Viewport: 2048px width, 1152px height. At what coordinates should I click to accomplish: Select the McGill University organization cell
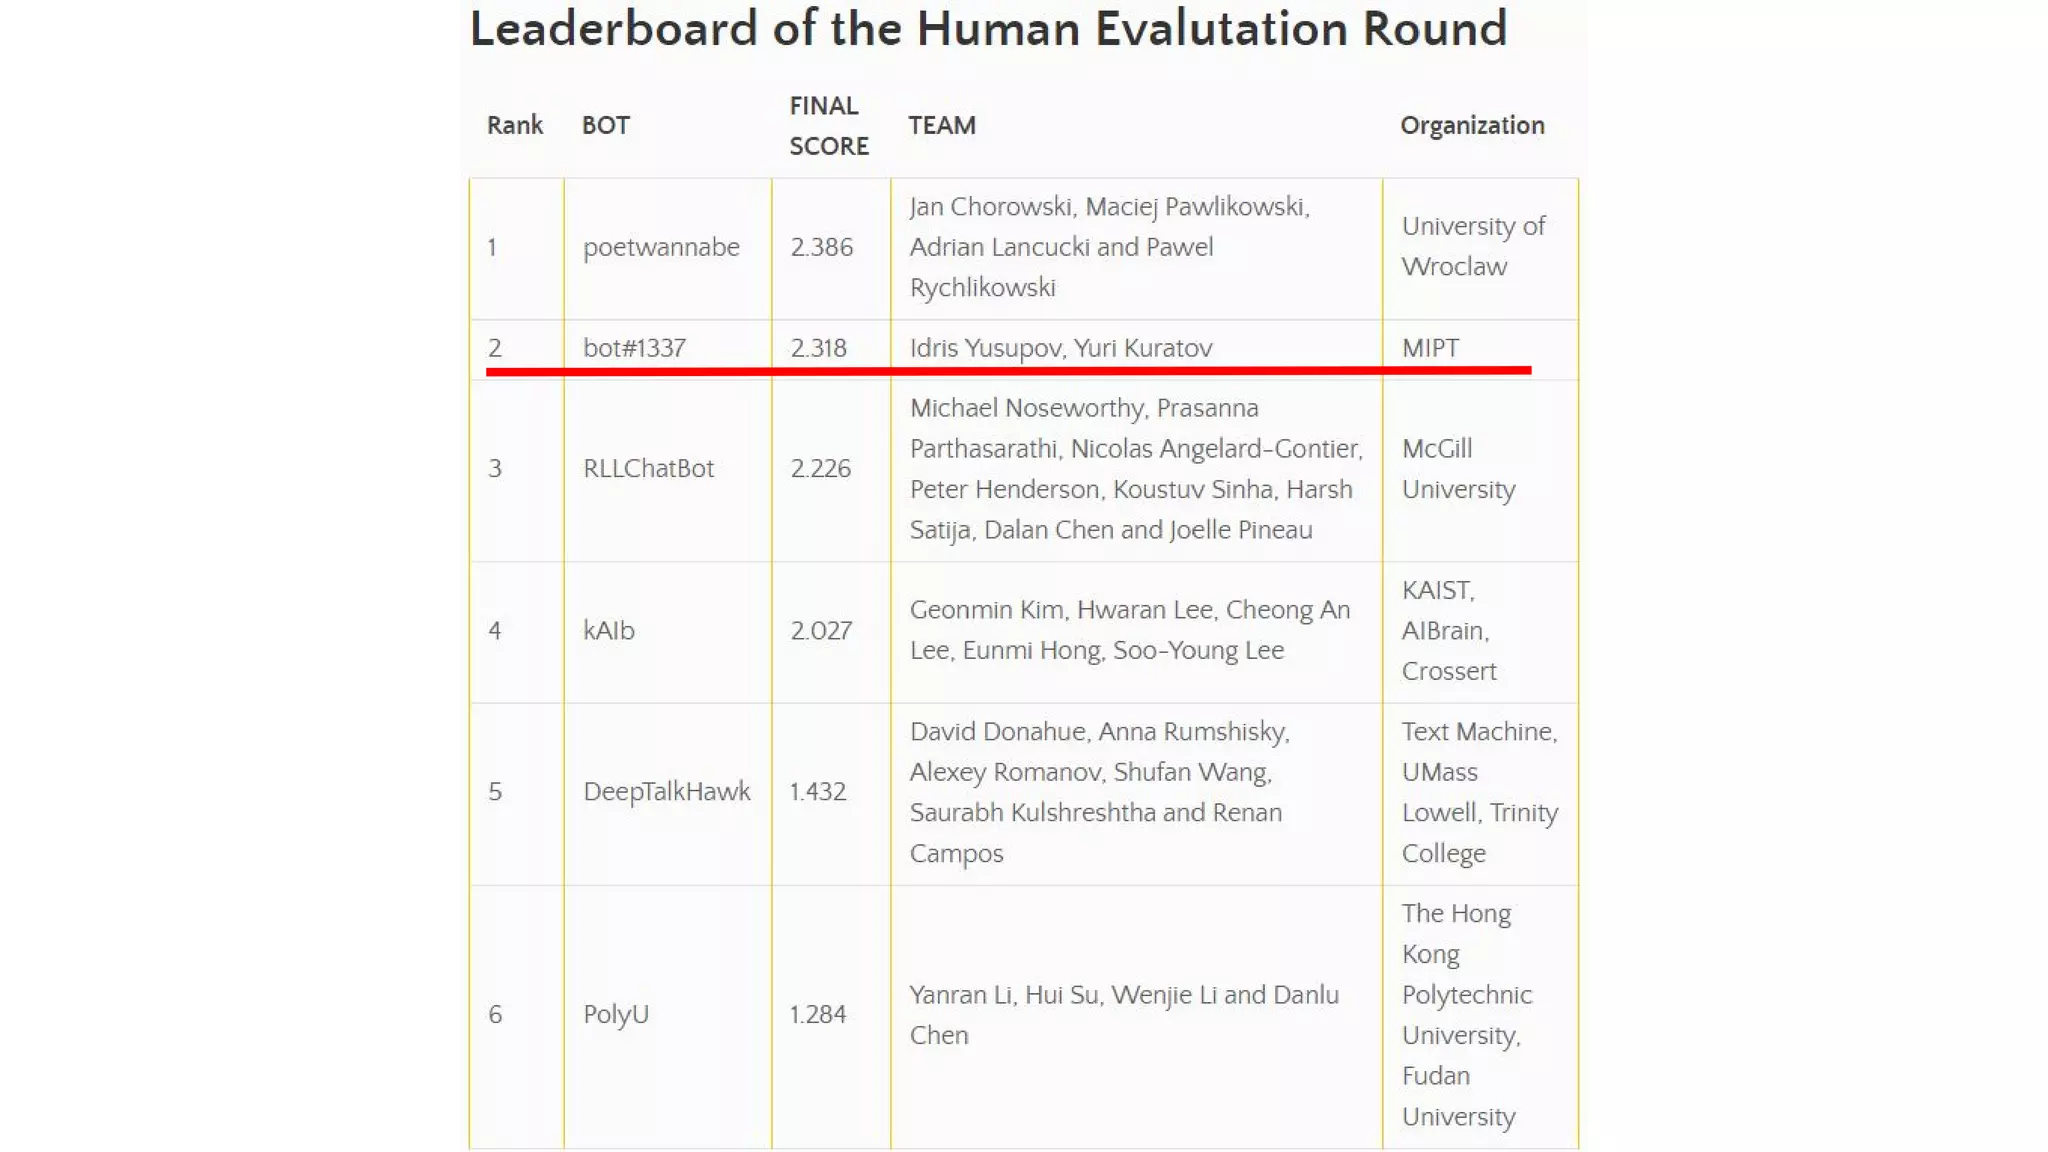coord(1458,468)
